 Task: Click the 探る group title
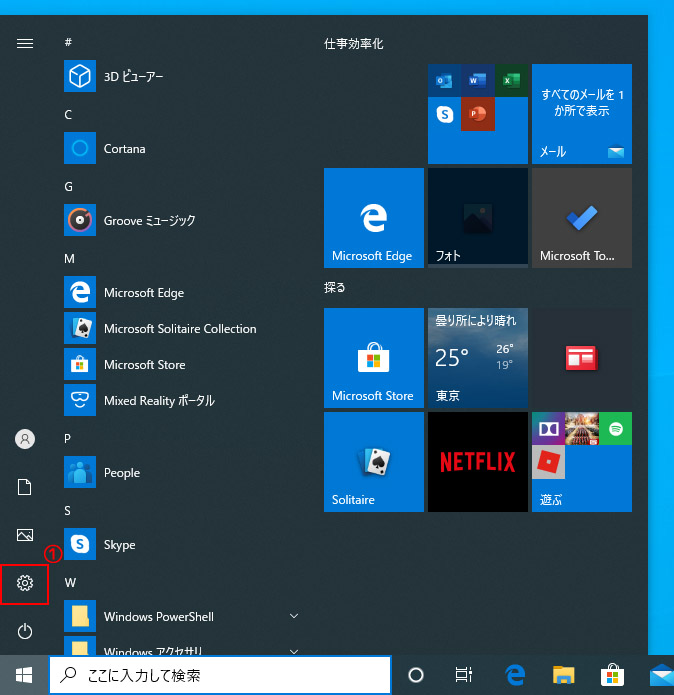coord(335,288)
